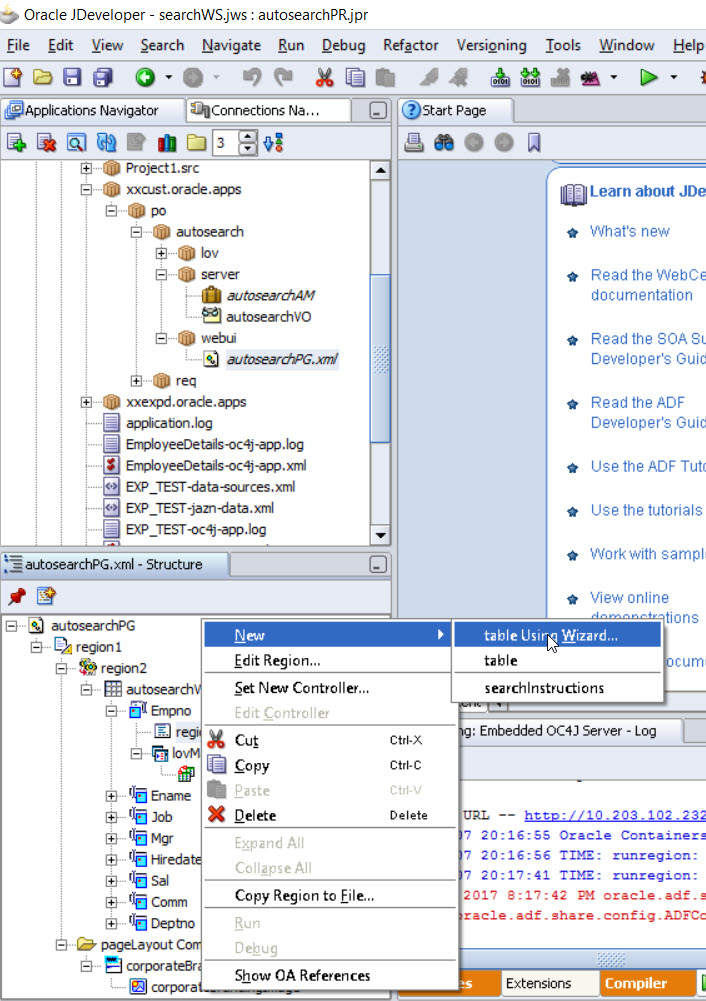Expand the Ename node in Structure tree
The width and height of the screenshot is (706, 1001).
(x=111, y=796)
